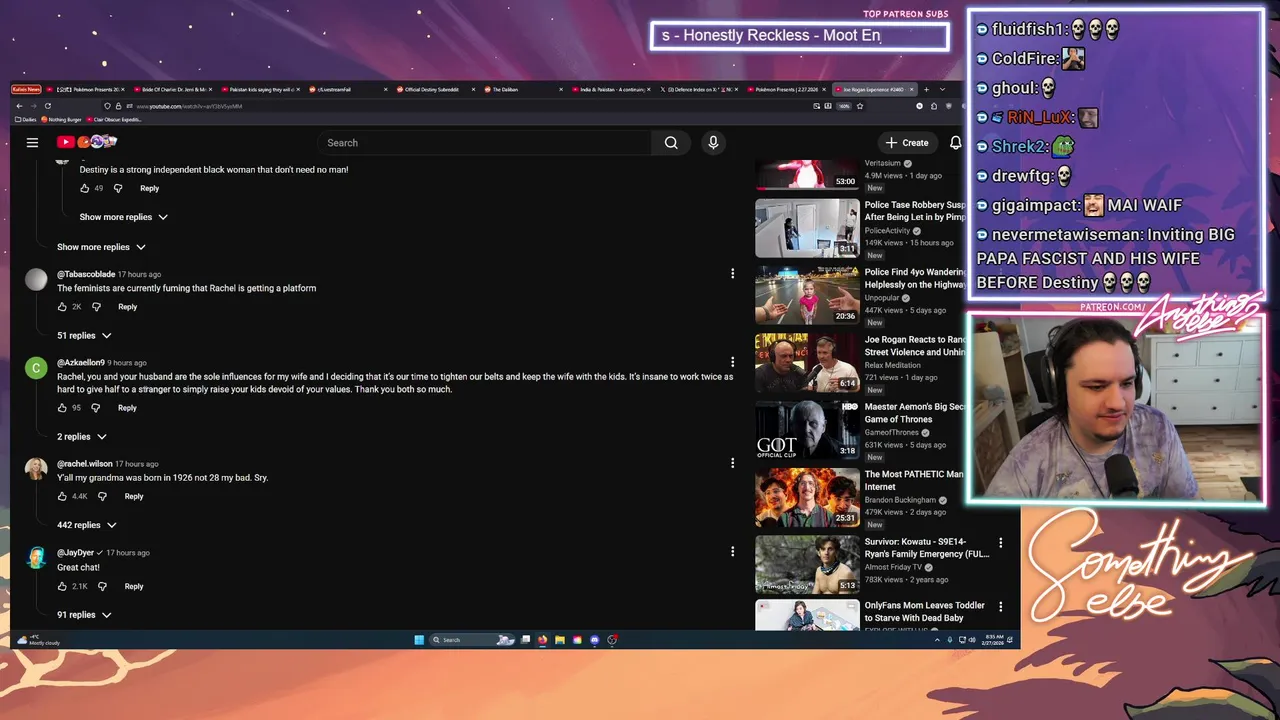
Task: Dislike the rachel.wilson comment
Action: (x=102, y=496)
